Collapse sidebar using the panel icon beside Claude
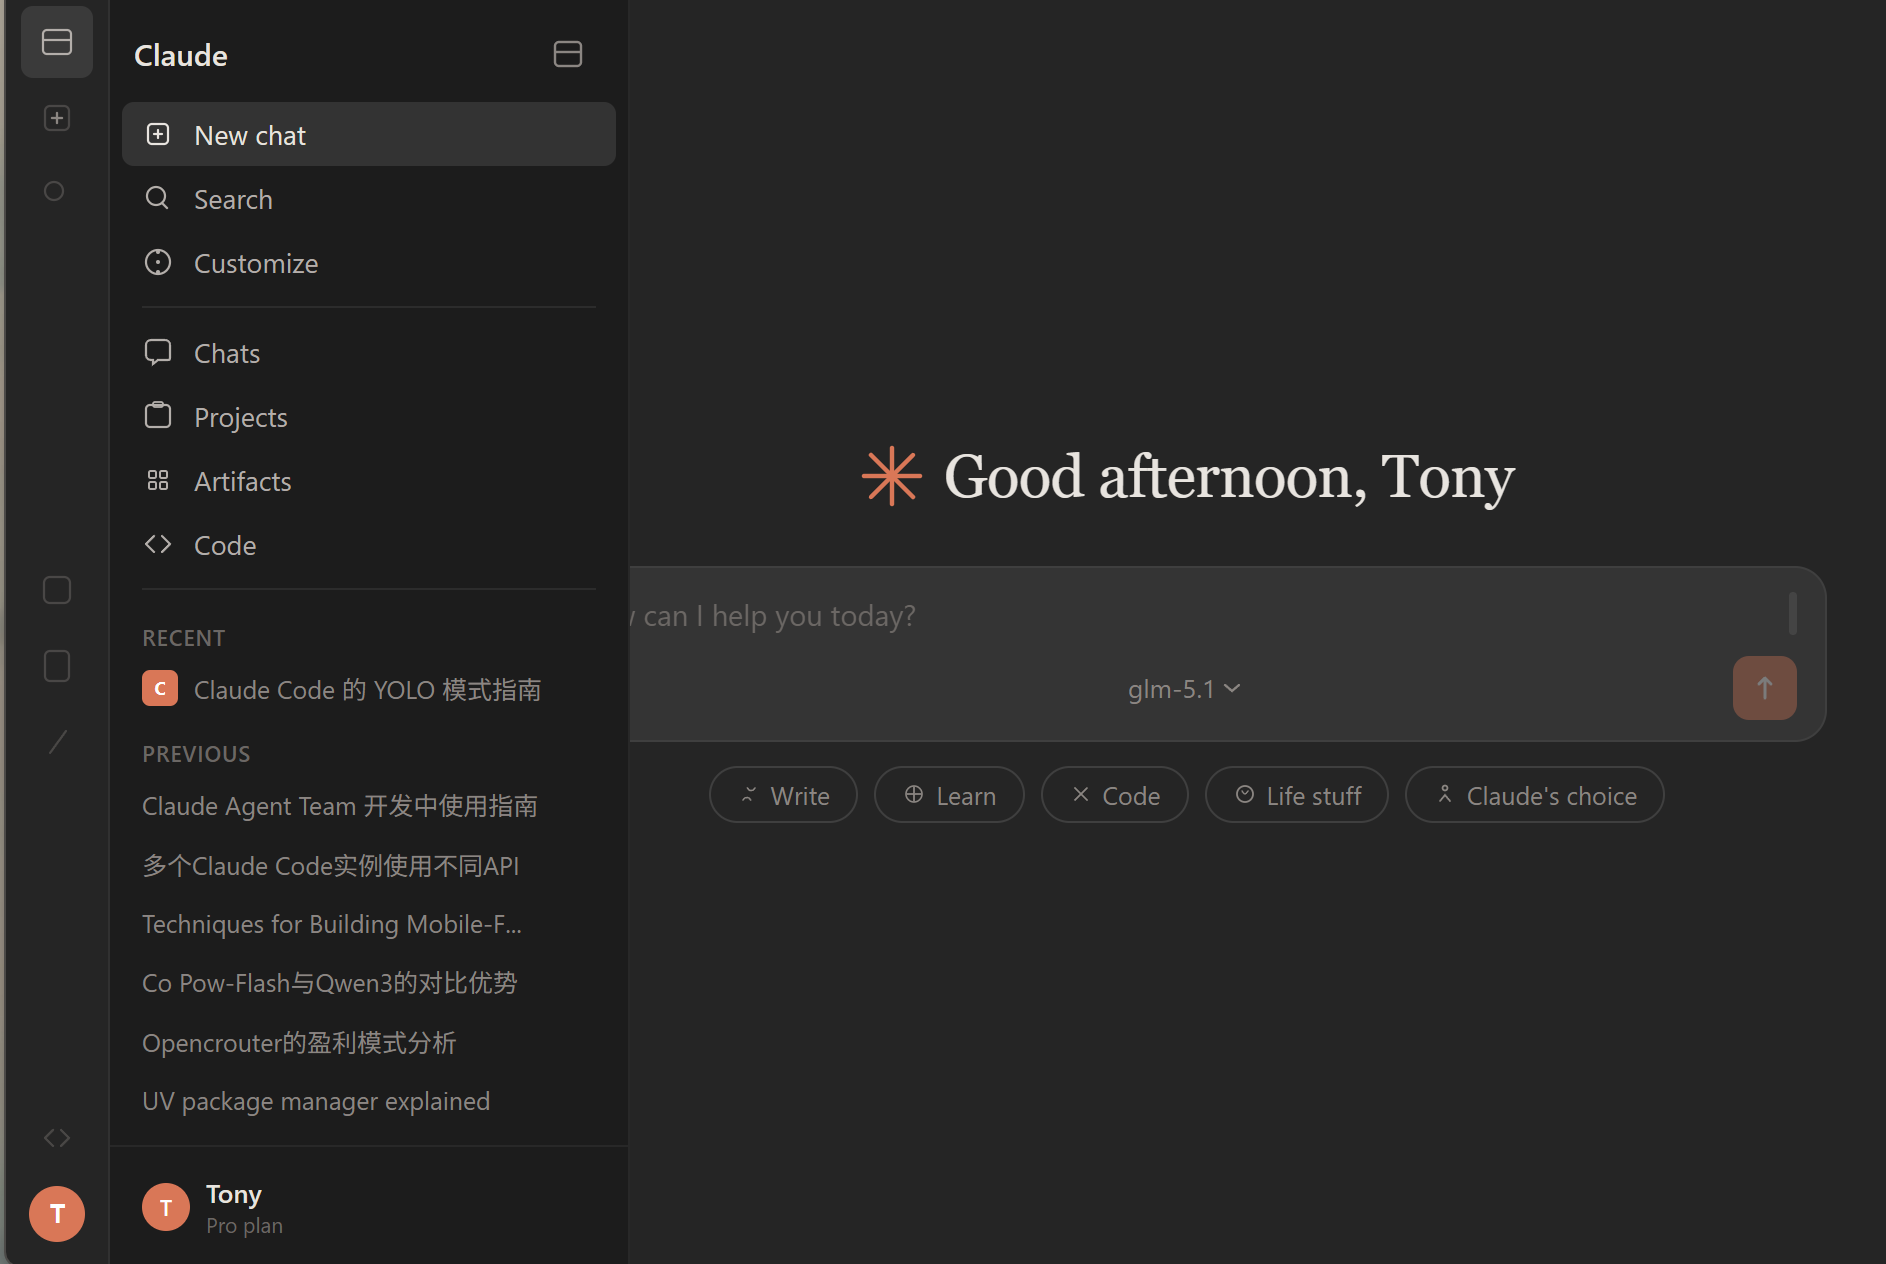The image size is (1886, 1264). click(x=567, y=54)
